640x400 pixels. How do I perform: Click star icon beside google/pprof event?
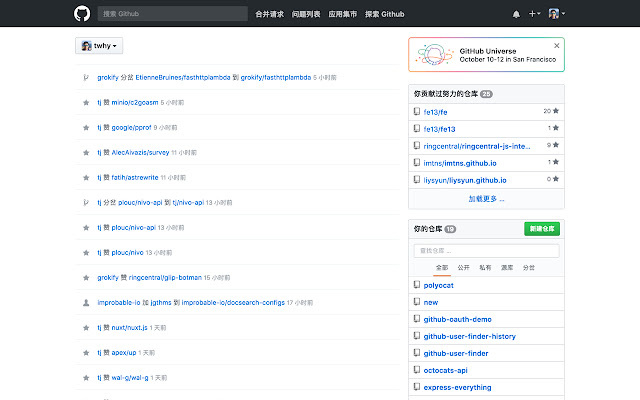86,127
